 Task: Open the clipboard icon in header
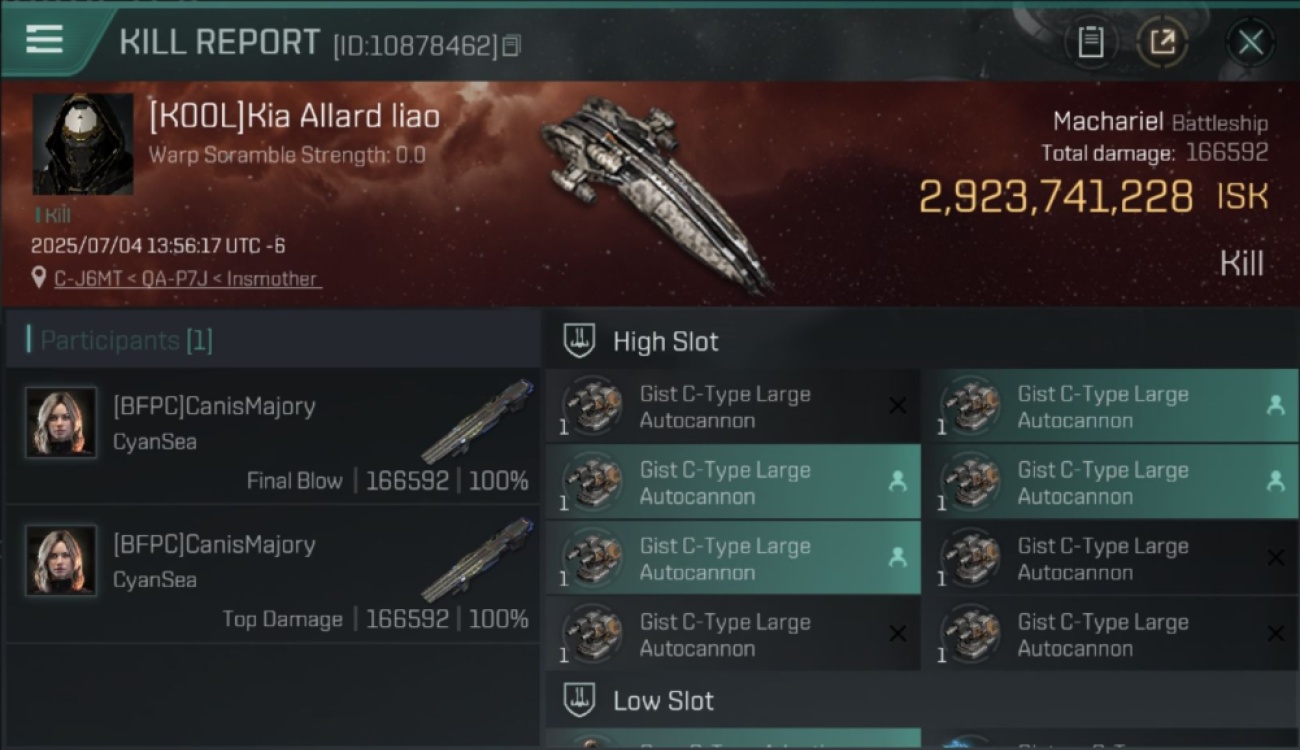click(x=1090, y=42)
